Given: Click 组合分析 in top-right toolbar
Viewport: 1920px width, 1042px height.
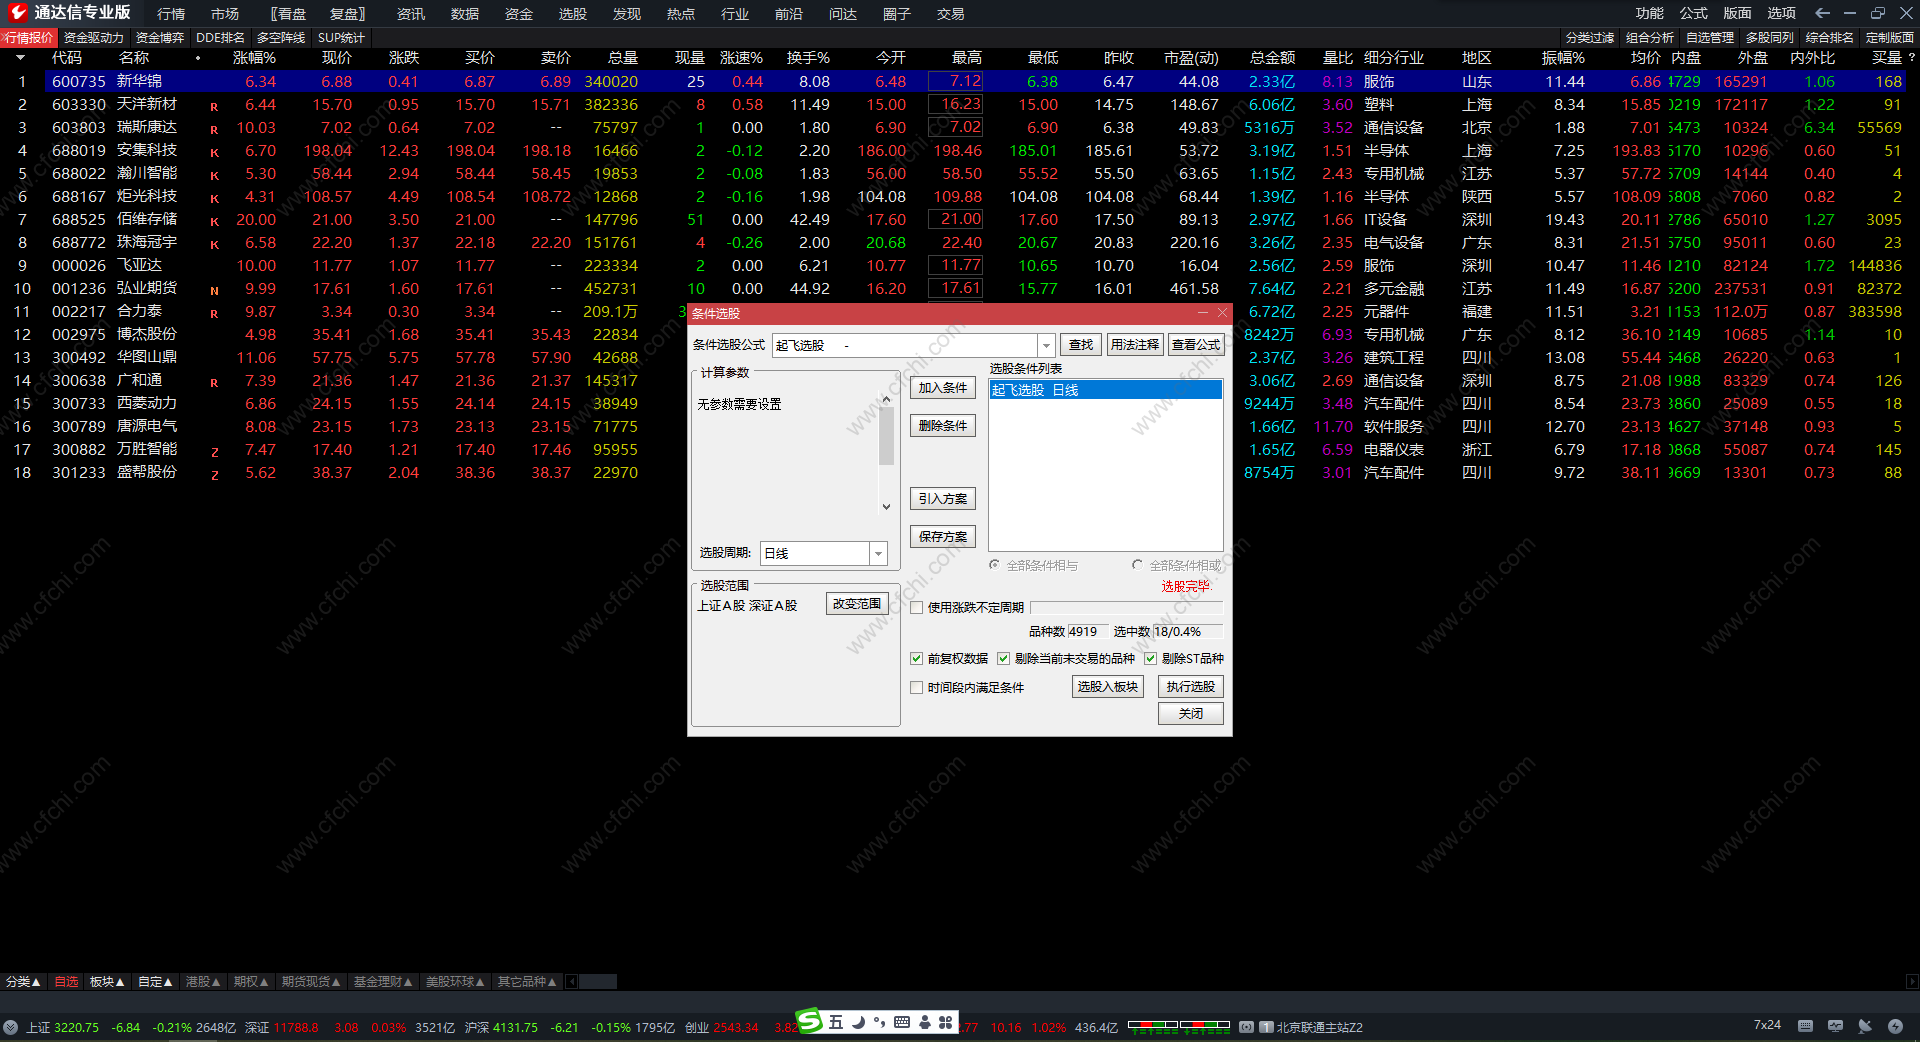Looking at the screenshot, I should [x=1650, y=38].
